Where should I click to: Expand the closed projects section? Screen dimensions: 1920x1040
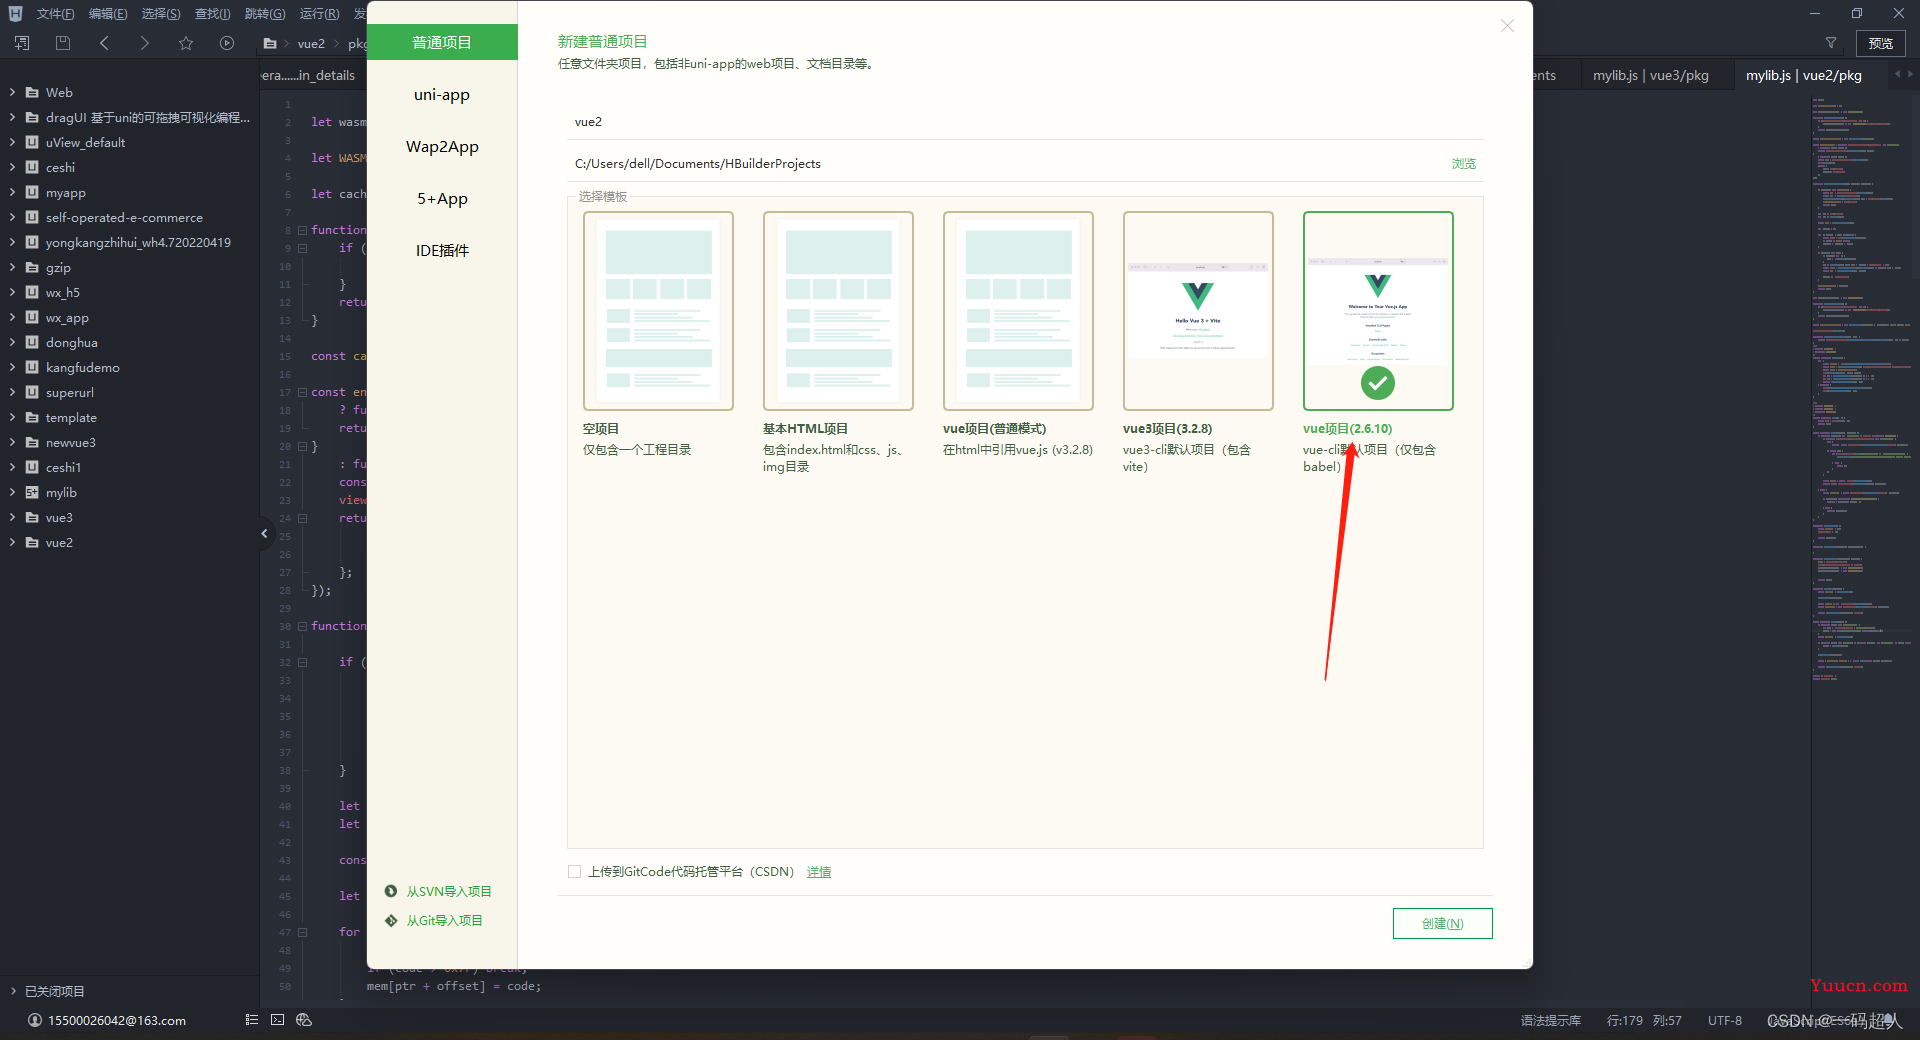point(13,991)
